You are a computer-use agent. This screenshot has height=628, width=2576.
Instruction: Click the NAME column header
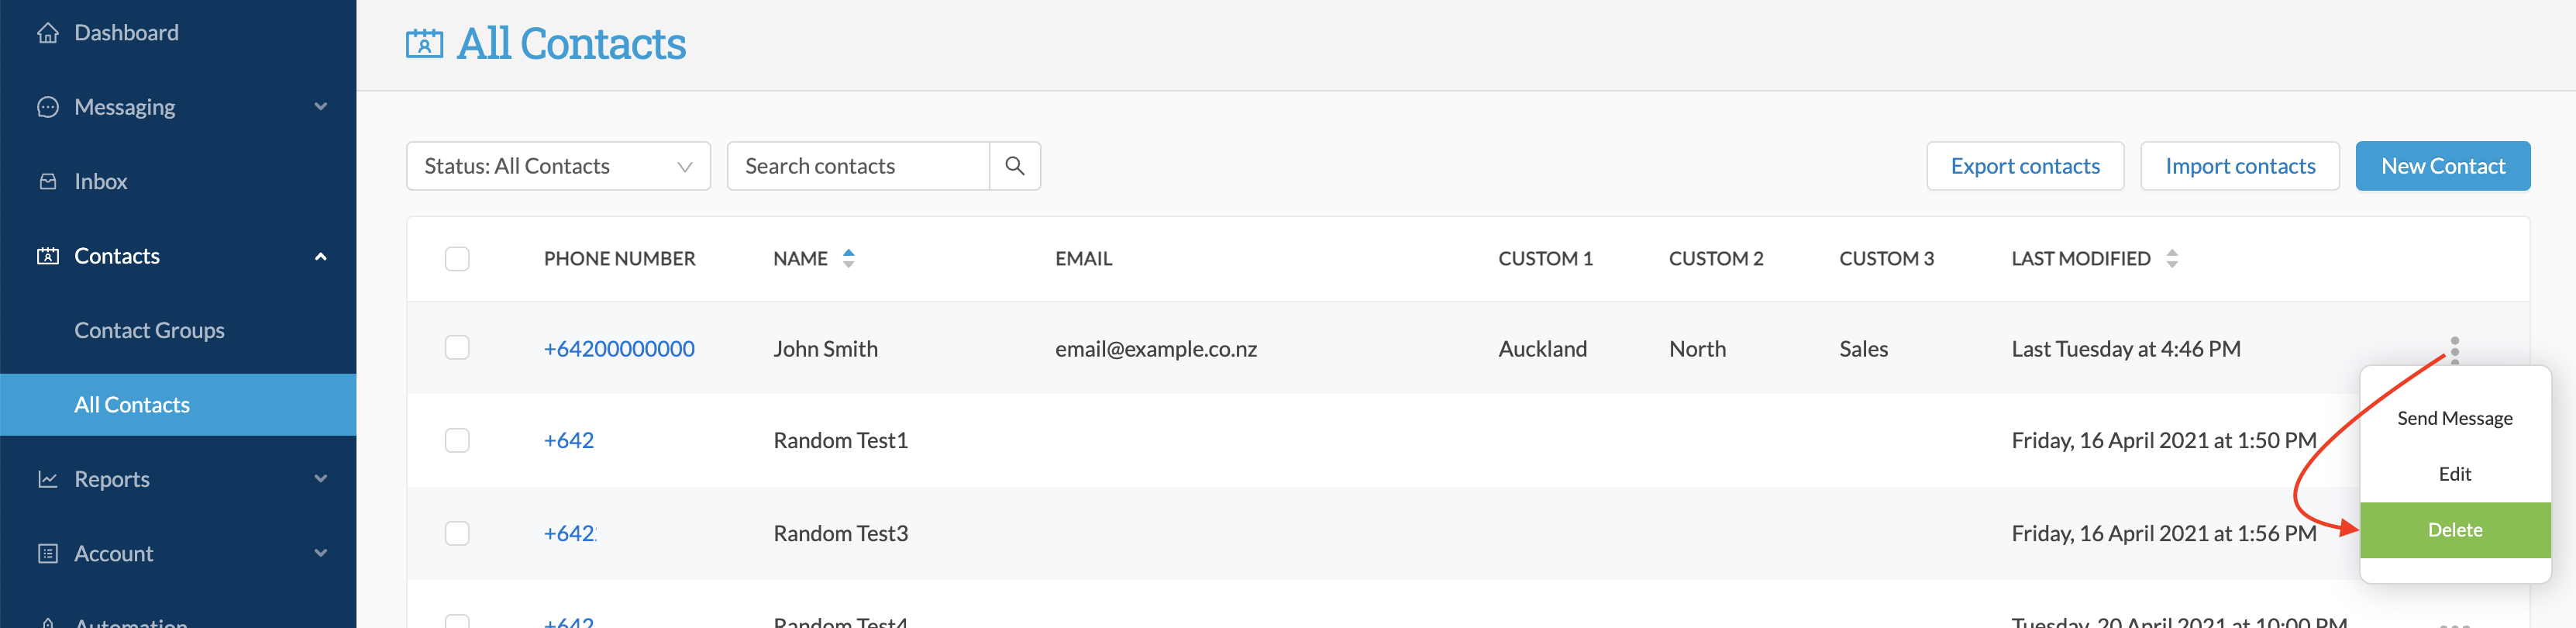click(x=800, y=259)
